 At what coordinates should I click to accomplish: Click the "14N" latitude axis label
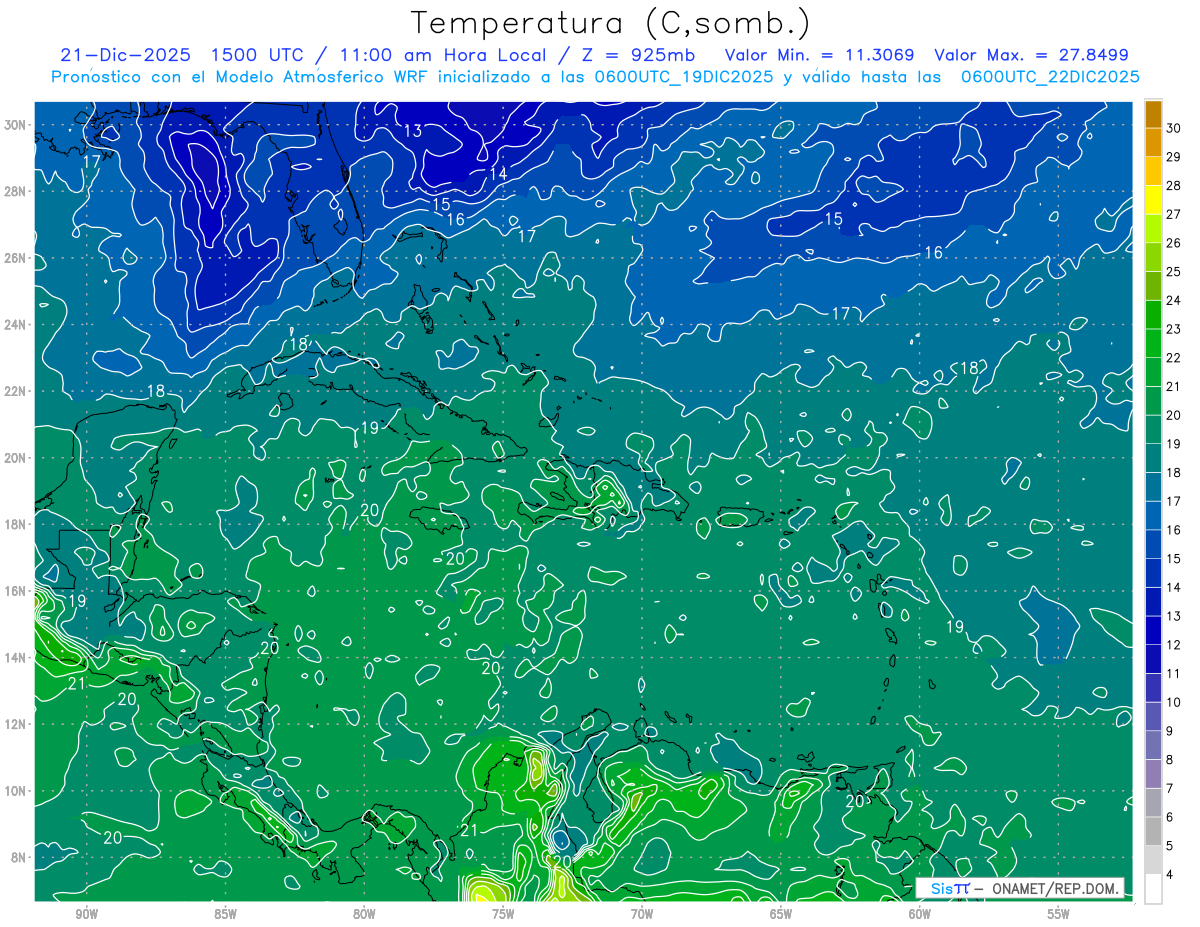(16, 658)
